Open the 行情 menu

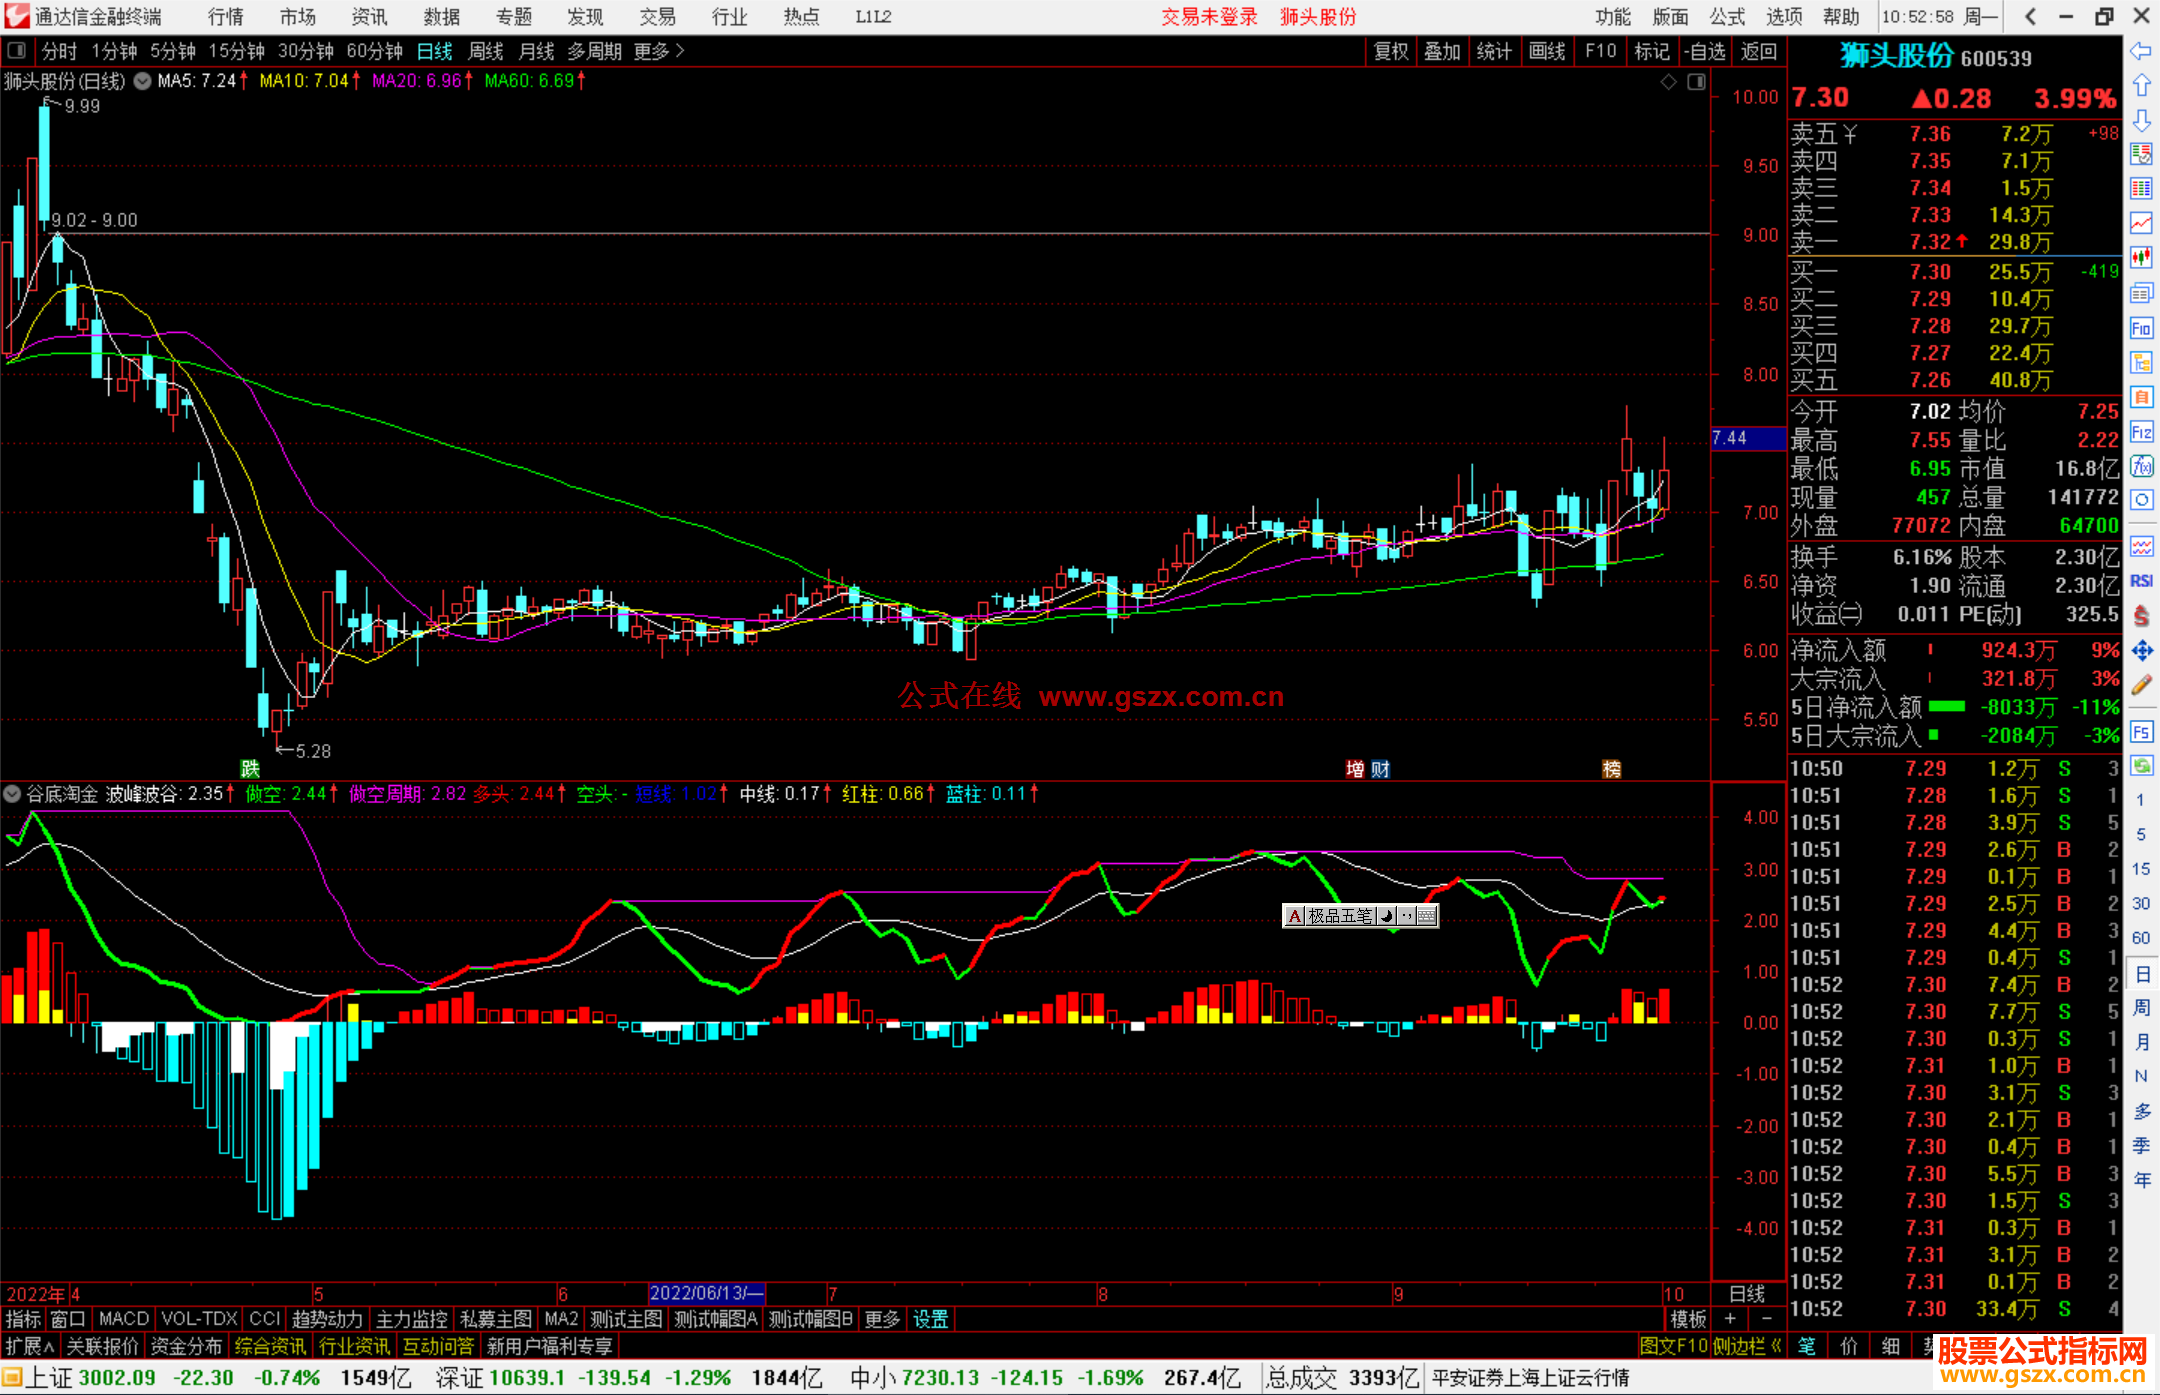(x=226, y=17)
